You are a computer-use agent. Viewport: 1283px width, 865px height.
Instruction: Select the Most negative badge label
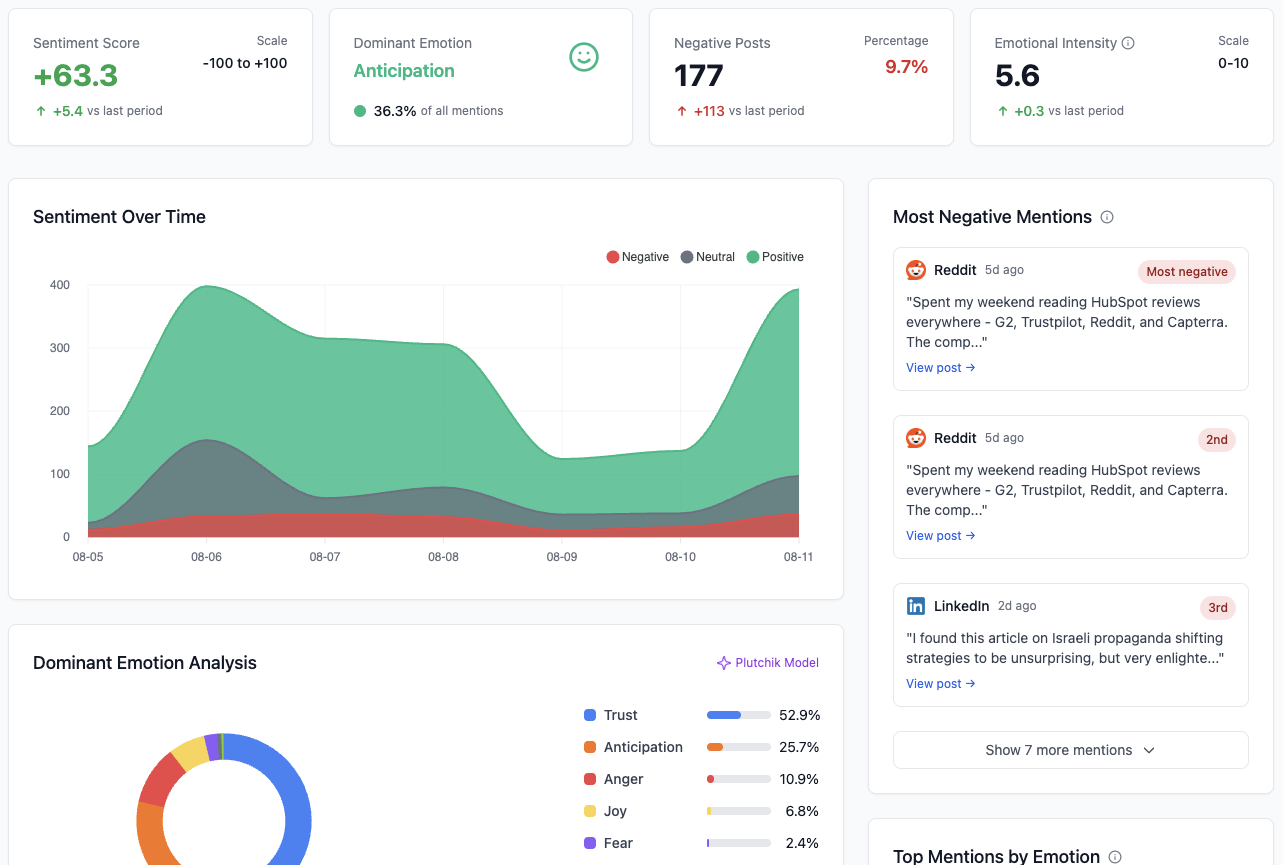(x=1186, y=271)
